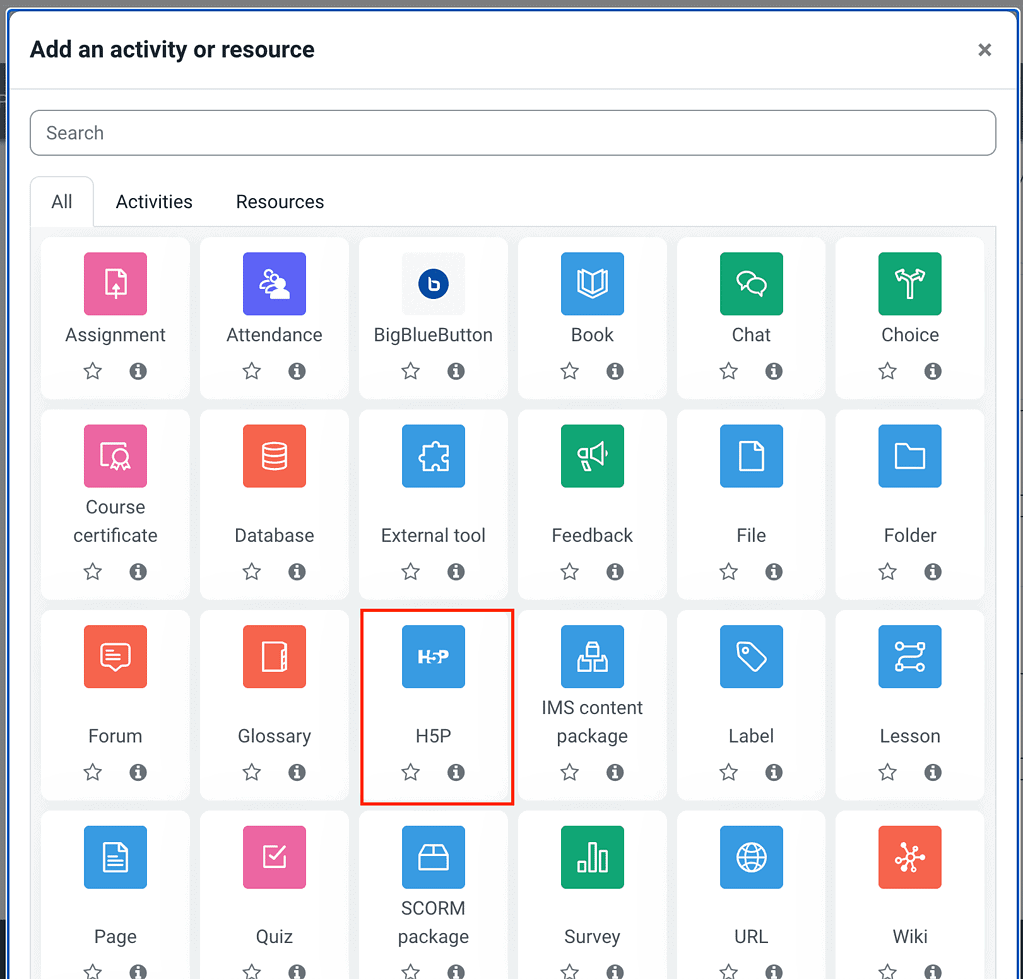Image resolution: width=1023 pixels, height=979 pixels.
Task: Pick the Folder resource icon
Action: 910,456
